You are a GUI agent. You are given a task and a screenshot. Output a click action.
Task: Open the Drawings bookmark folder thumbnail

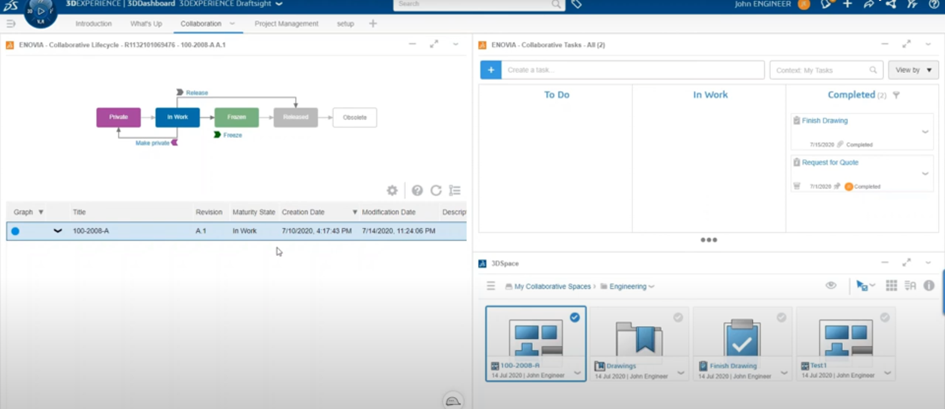[639, 339]
